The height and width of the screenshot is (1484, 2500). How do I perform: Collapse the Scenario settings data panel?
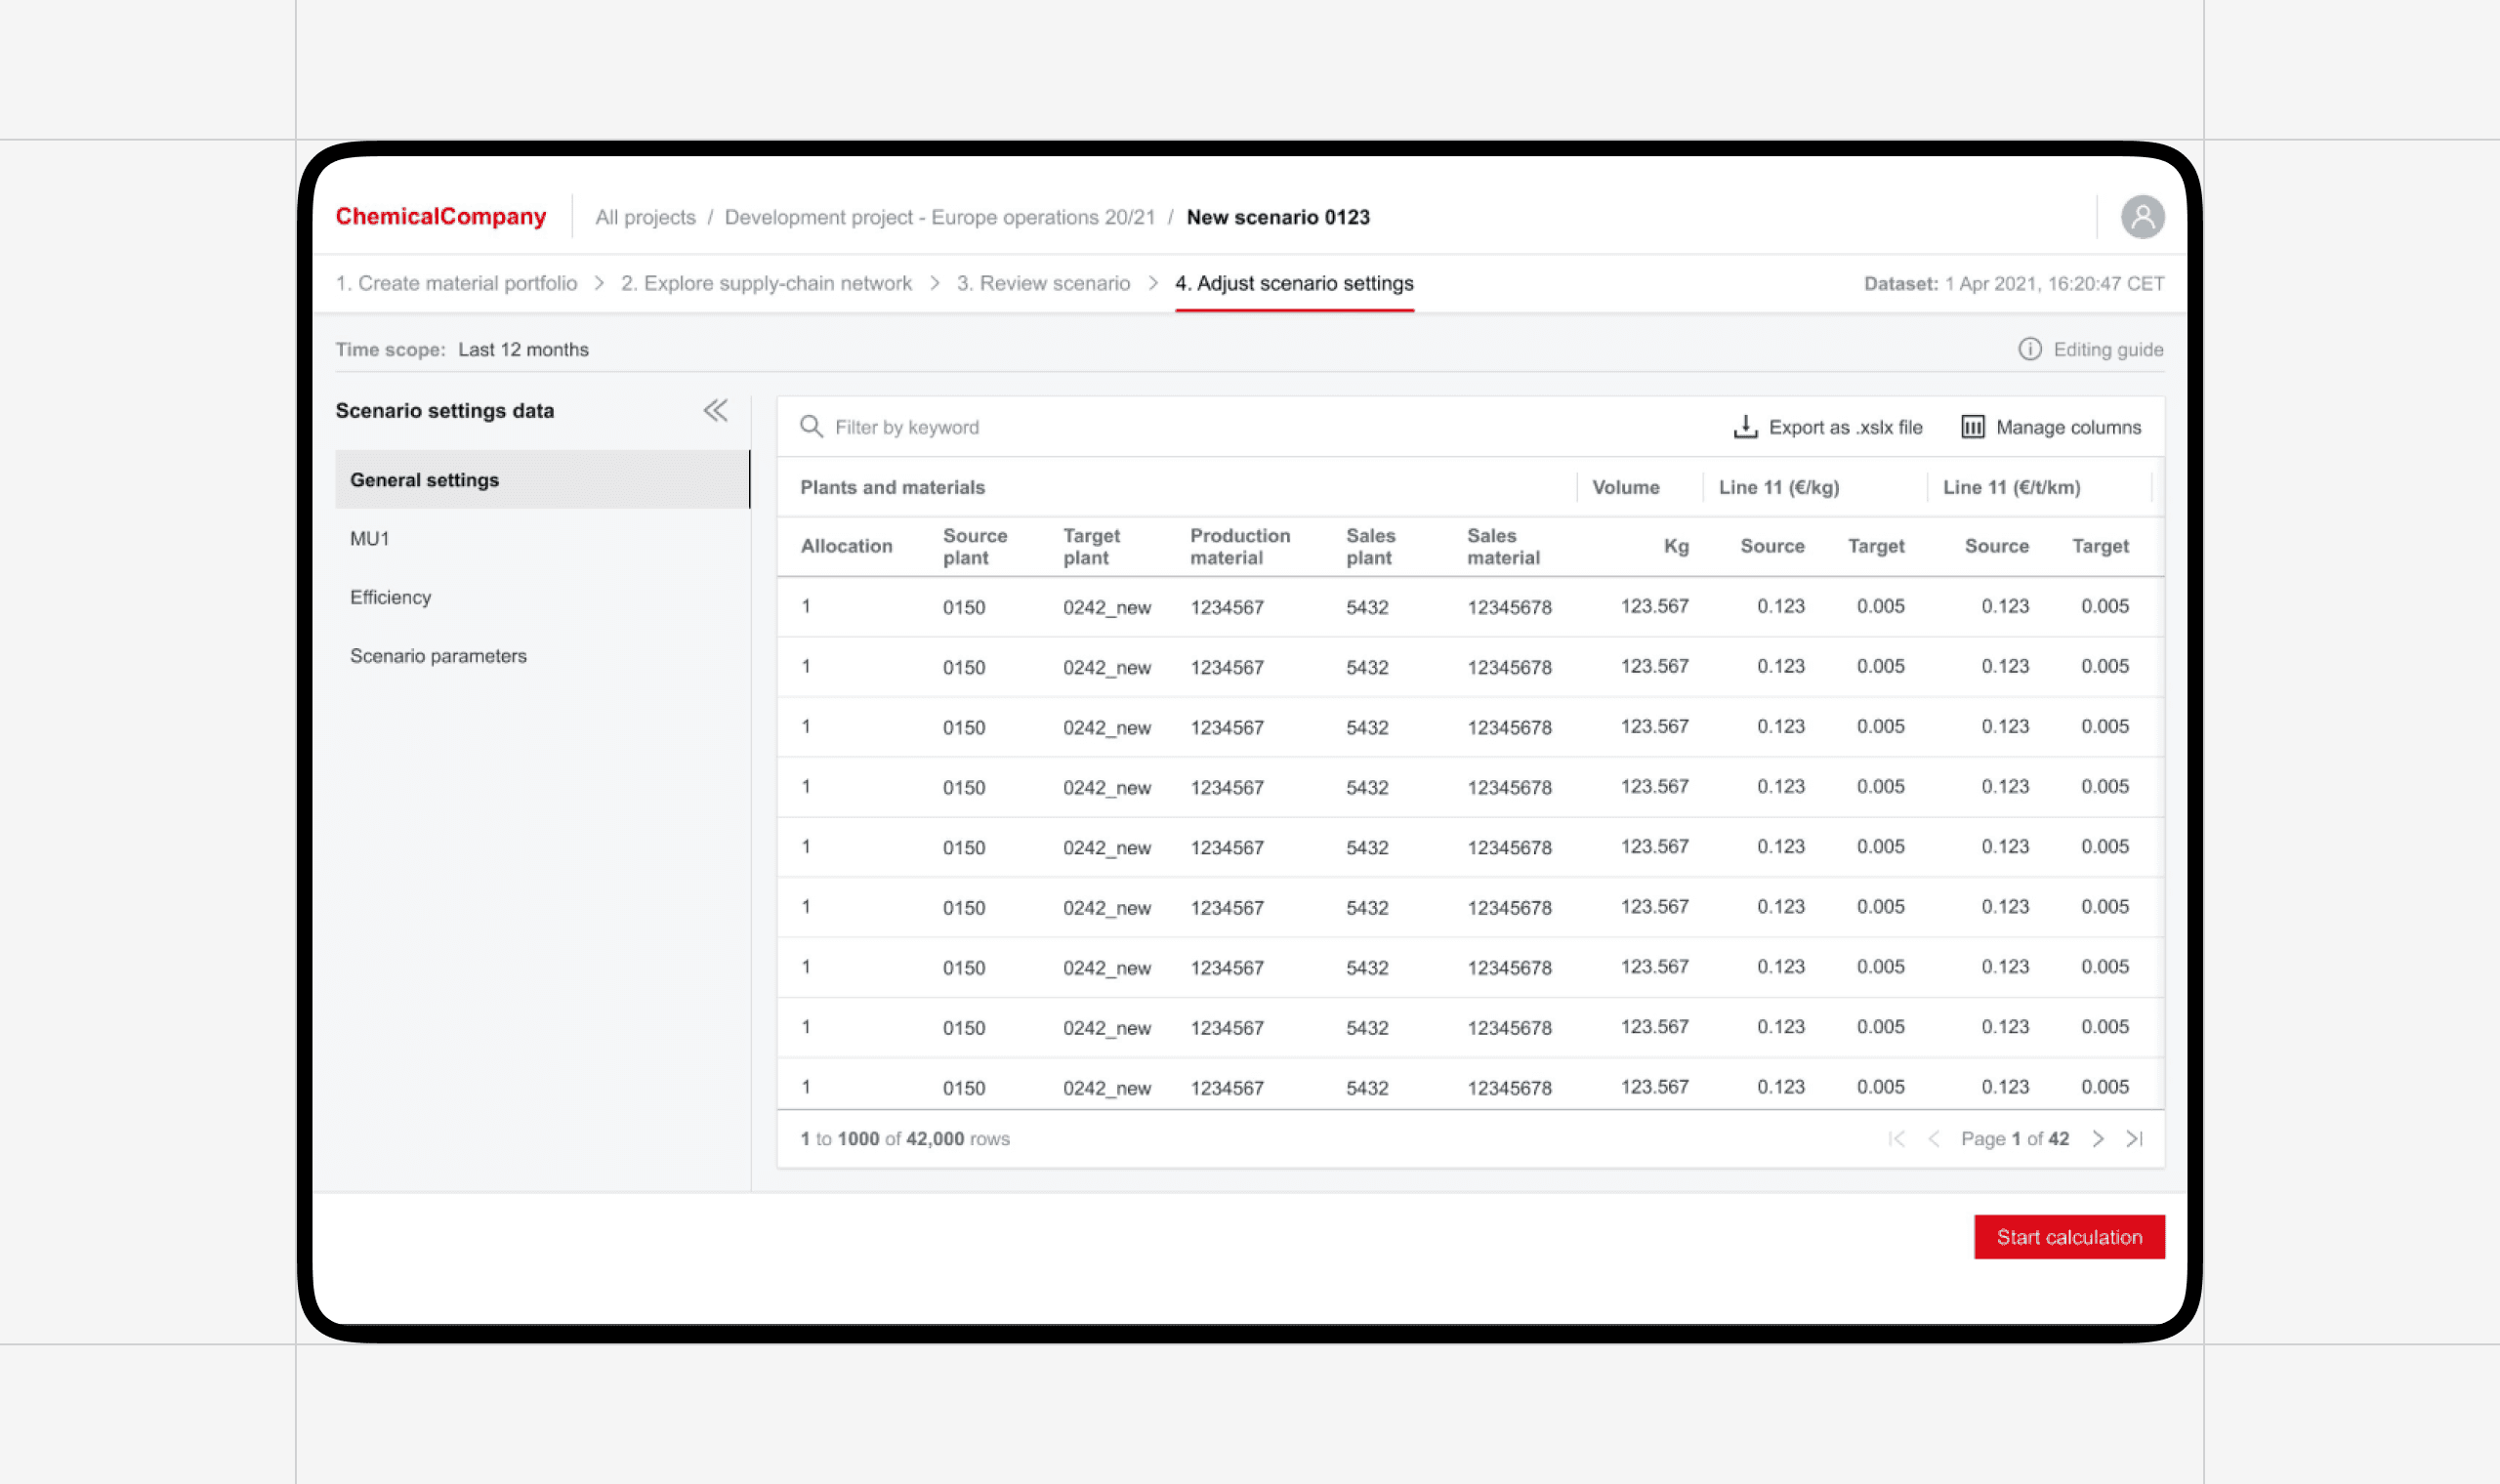pyautogui.click(x=715, y=410)
